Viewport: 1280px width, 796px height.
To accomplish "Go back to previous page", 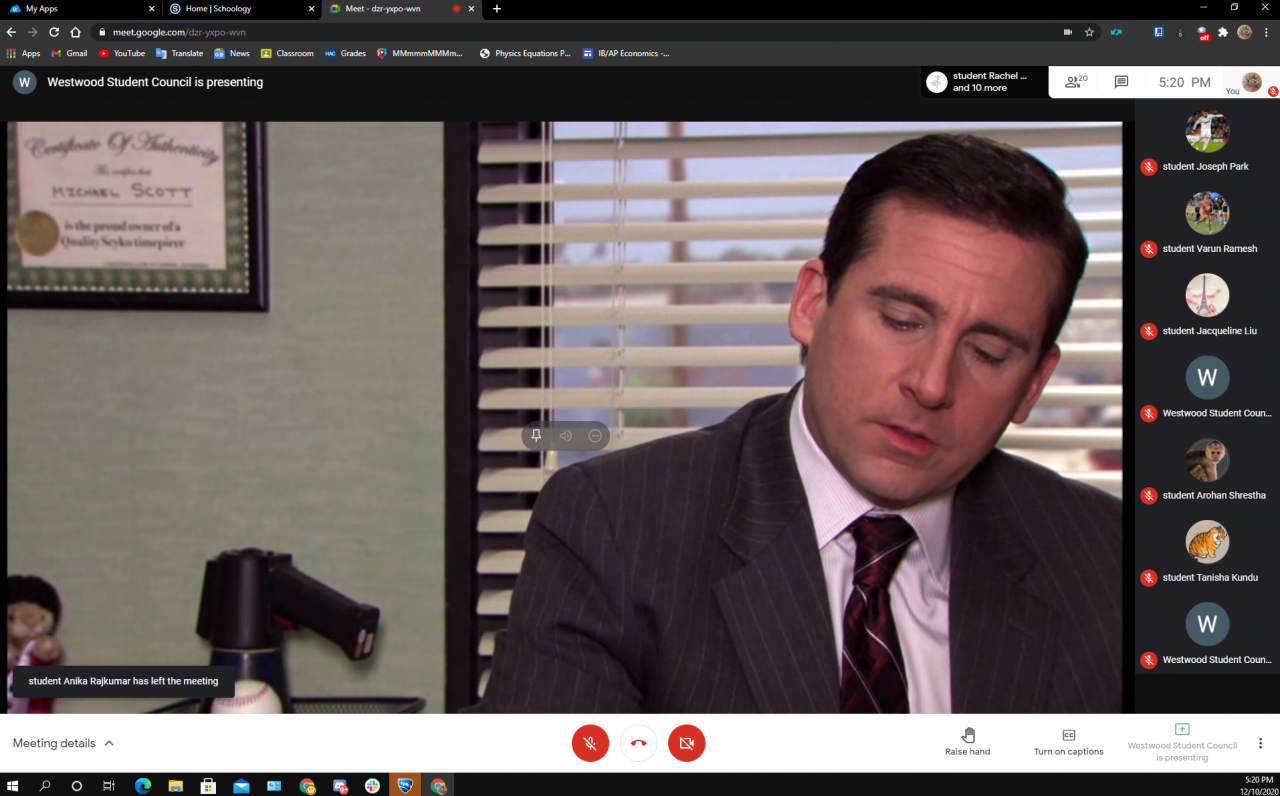I will point(12,32).
